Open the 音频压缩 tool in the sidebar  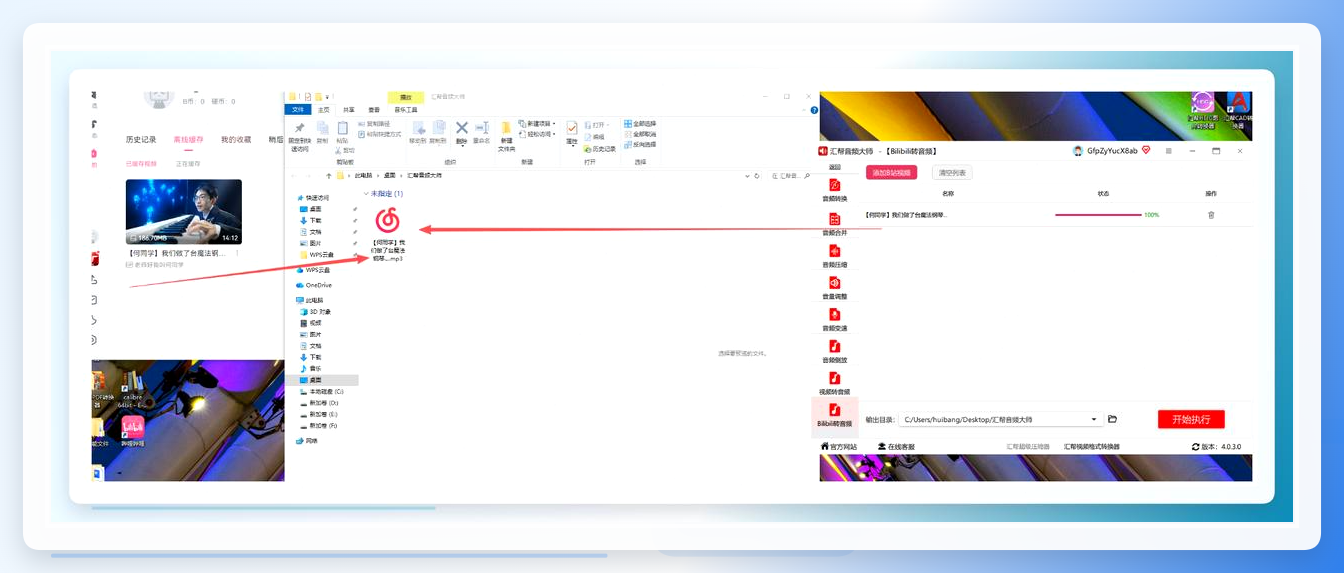pyautogui.click(x=834, y=256)
